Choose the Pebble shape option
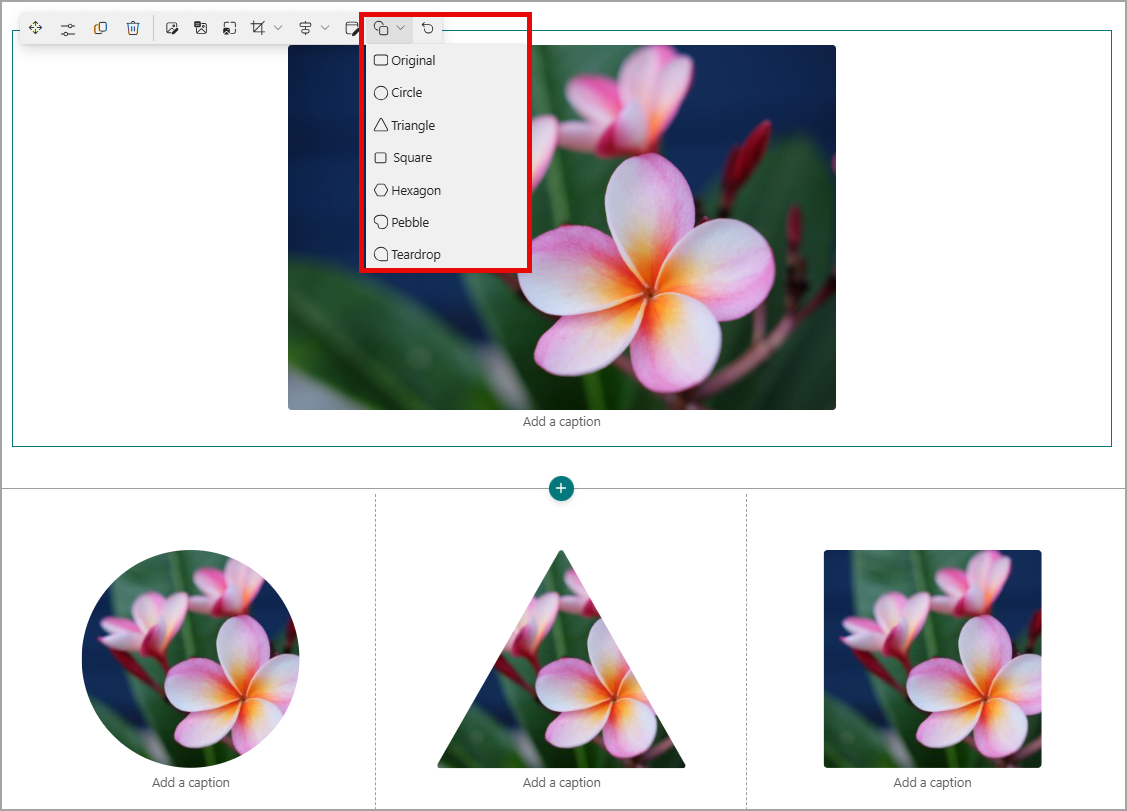The width and height of the screenshot is (1127, 811). click(x=409, y=222)
